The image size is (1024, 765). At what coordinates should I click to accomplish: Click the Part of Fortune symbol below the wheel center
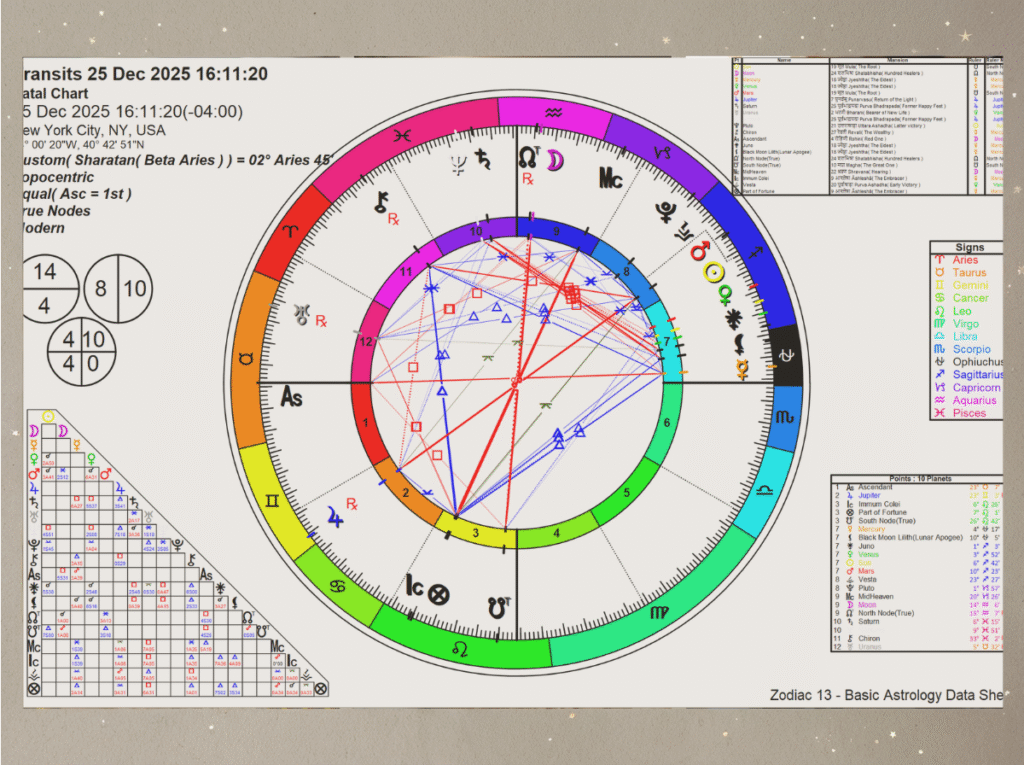point(438,594)
